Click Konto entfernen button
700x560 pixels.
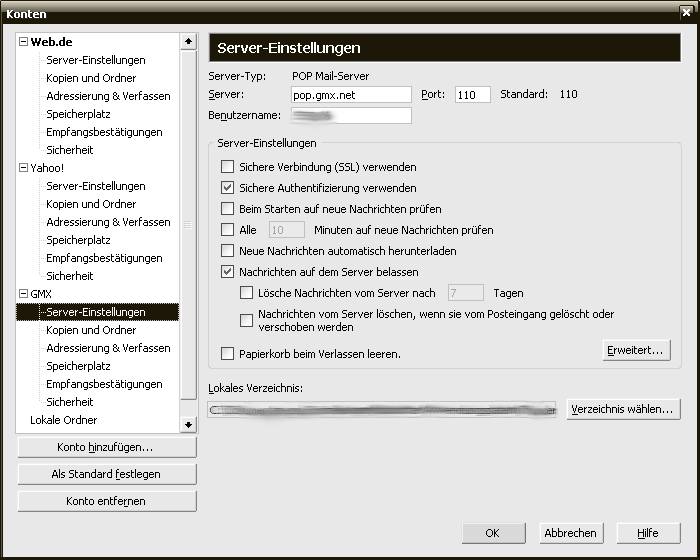click(x=107, y=501)
